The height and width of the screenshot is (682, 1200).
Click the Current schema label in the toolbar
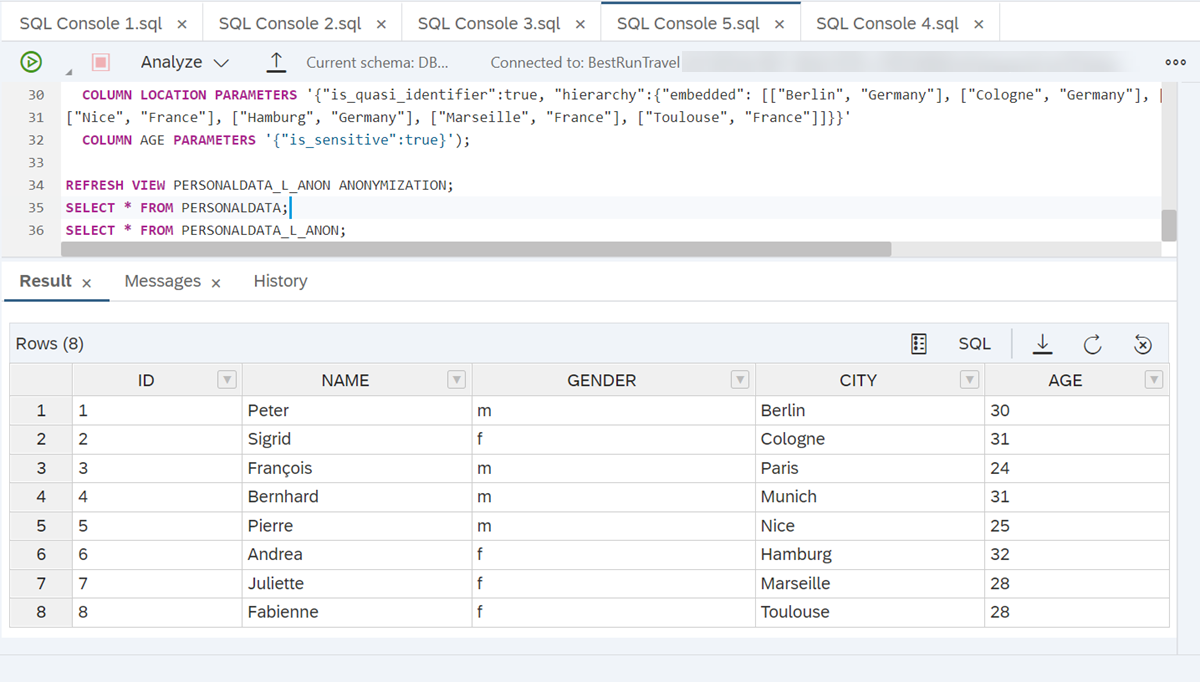[x=377, y=62]
